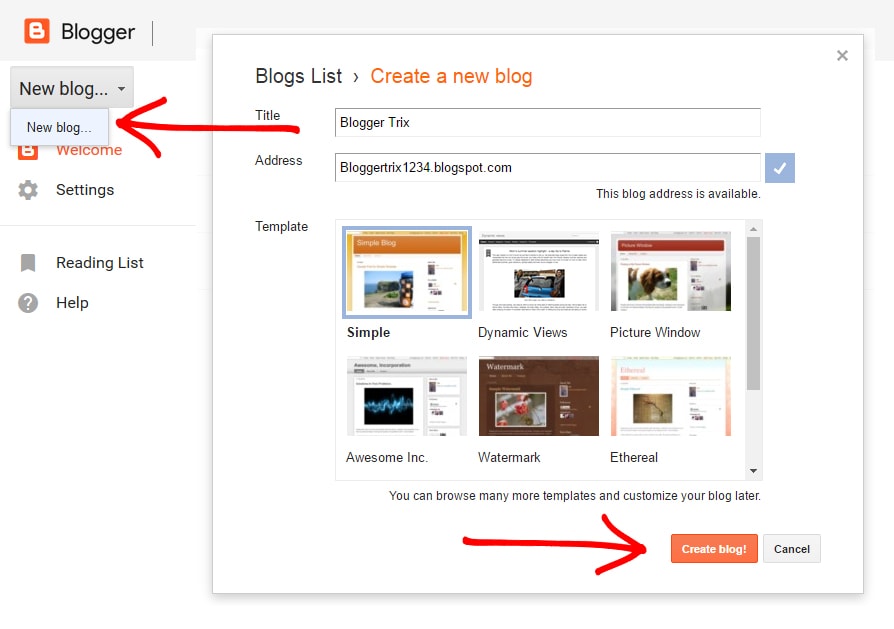Click the template list scroll down arrow
Image resolution: width=894 pixels, height=629 pixels.
(753, 471)
